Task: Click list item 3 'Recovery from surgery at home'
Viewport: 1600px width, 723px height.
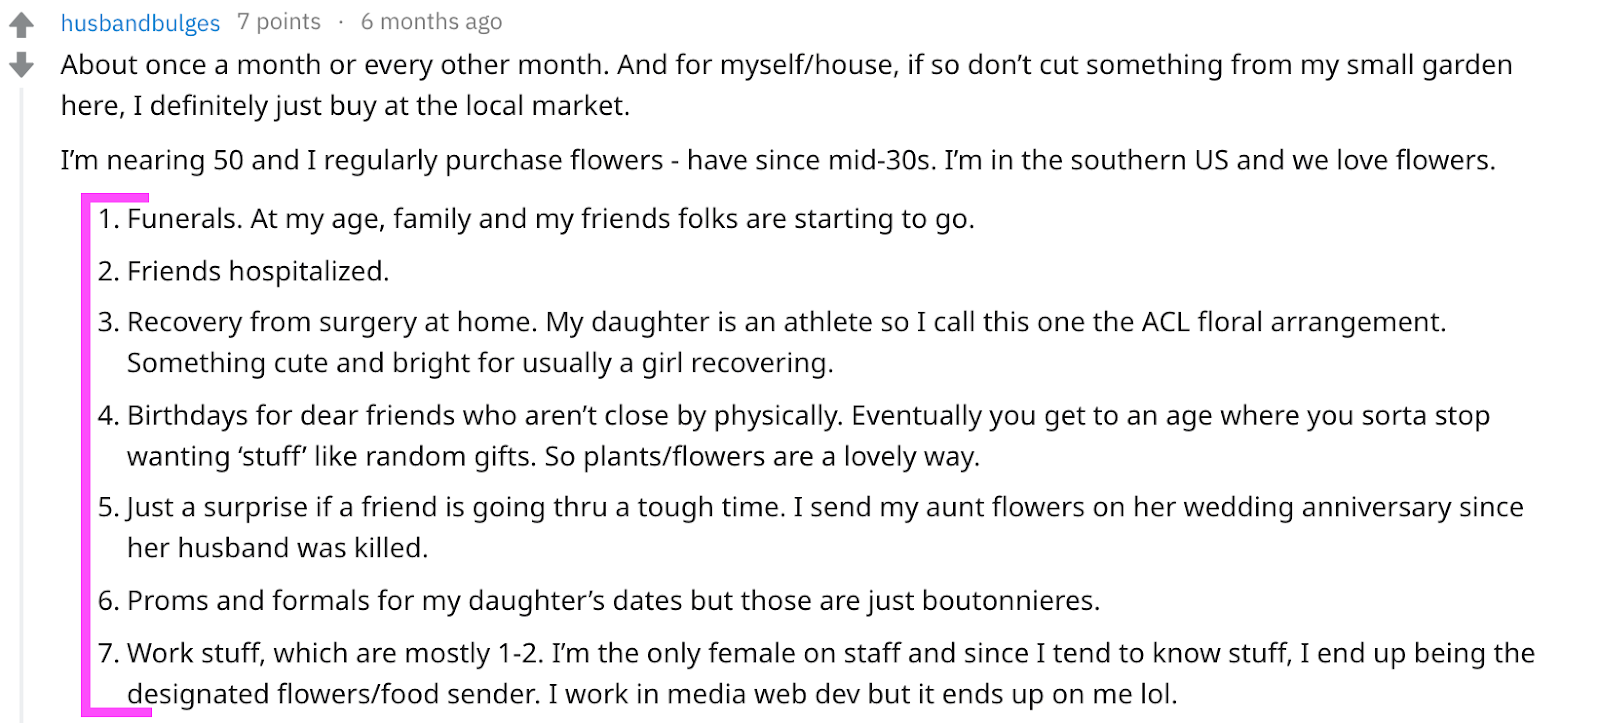Action: [x=772, y=322]
